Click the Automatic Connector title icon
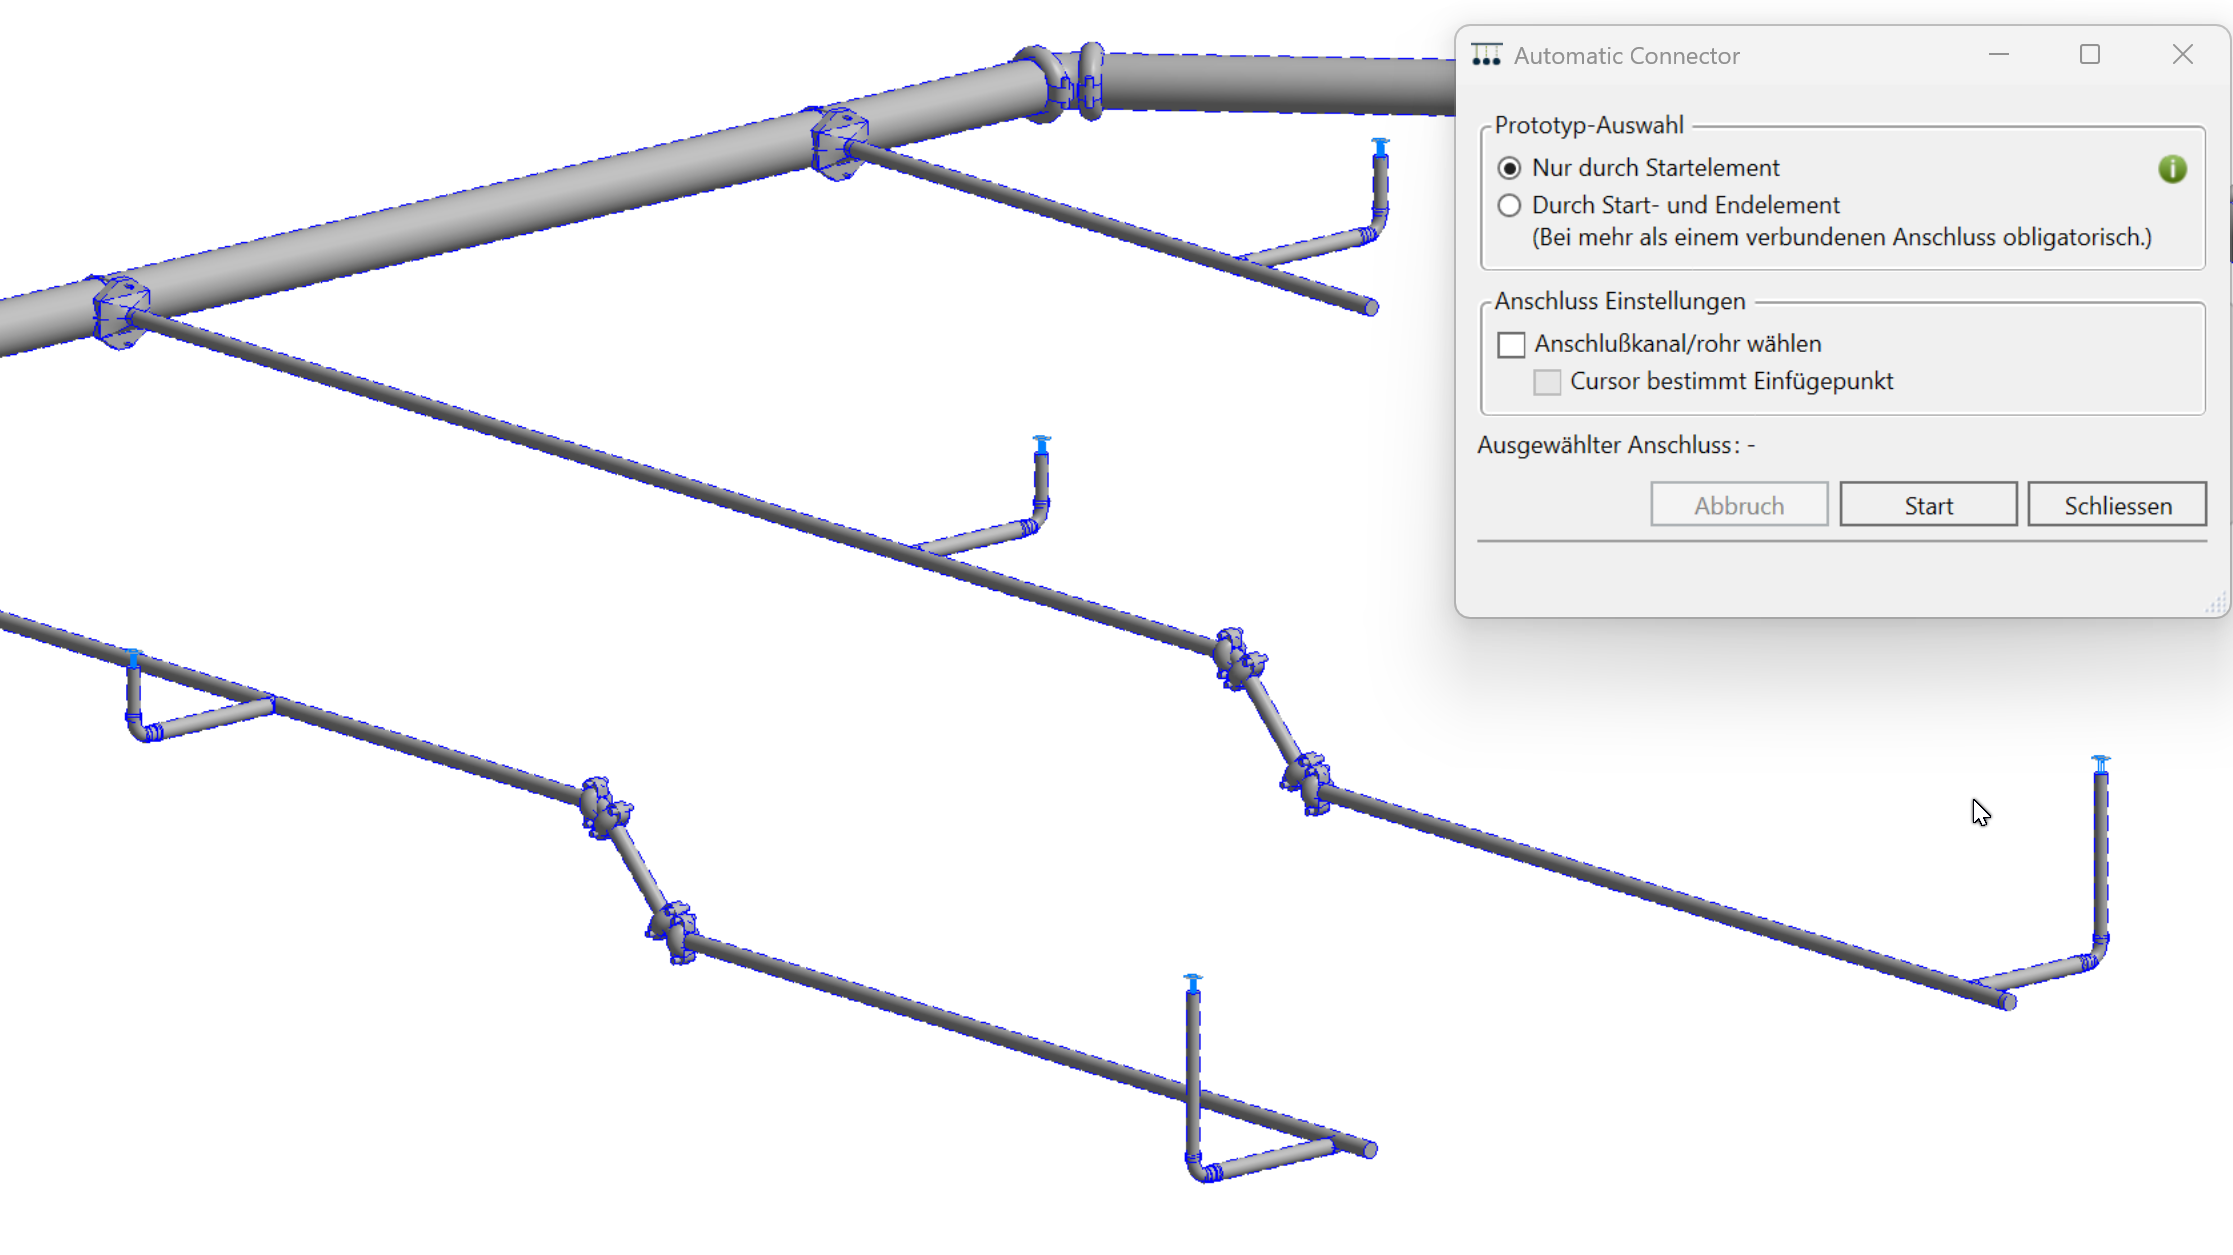2233x1255 pixels. 1486,55
